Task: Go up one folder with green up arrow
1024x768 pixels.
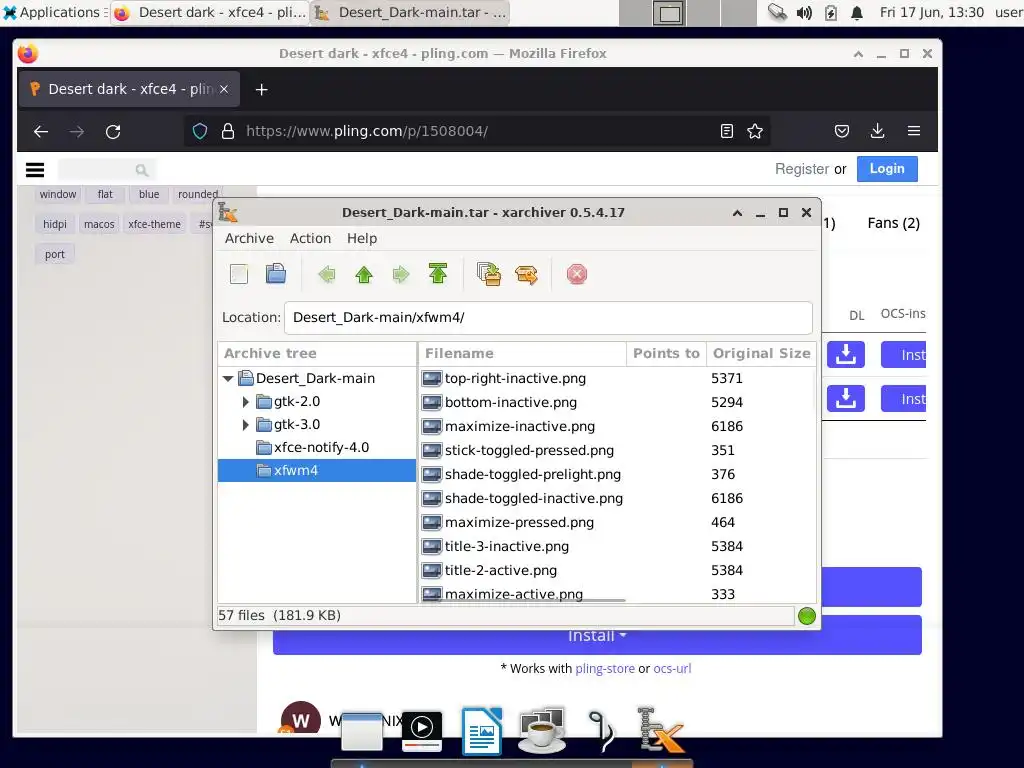Action: tap(364, 274)
